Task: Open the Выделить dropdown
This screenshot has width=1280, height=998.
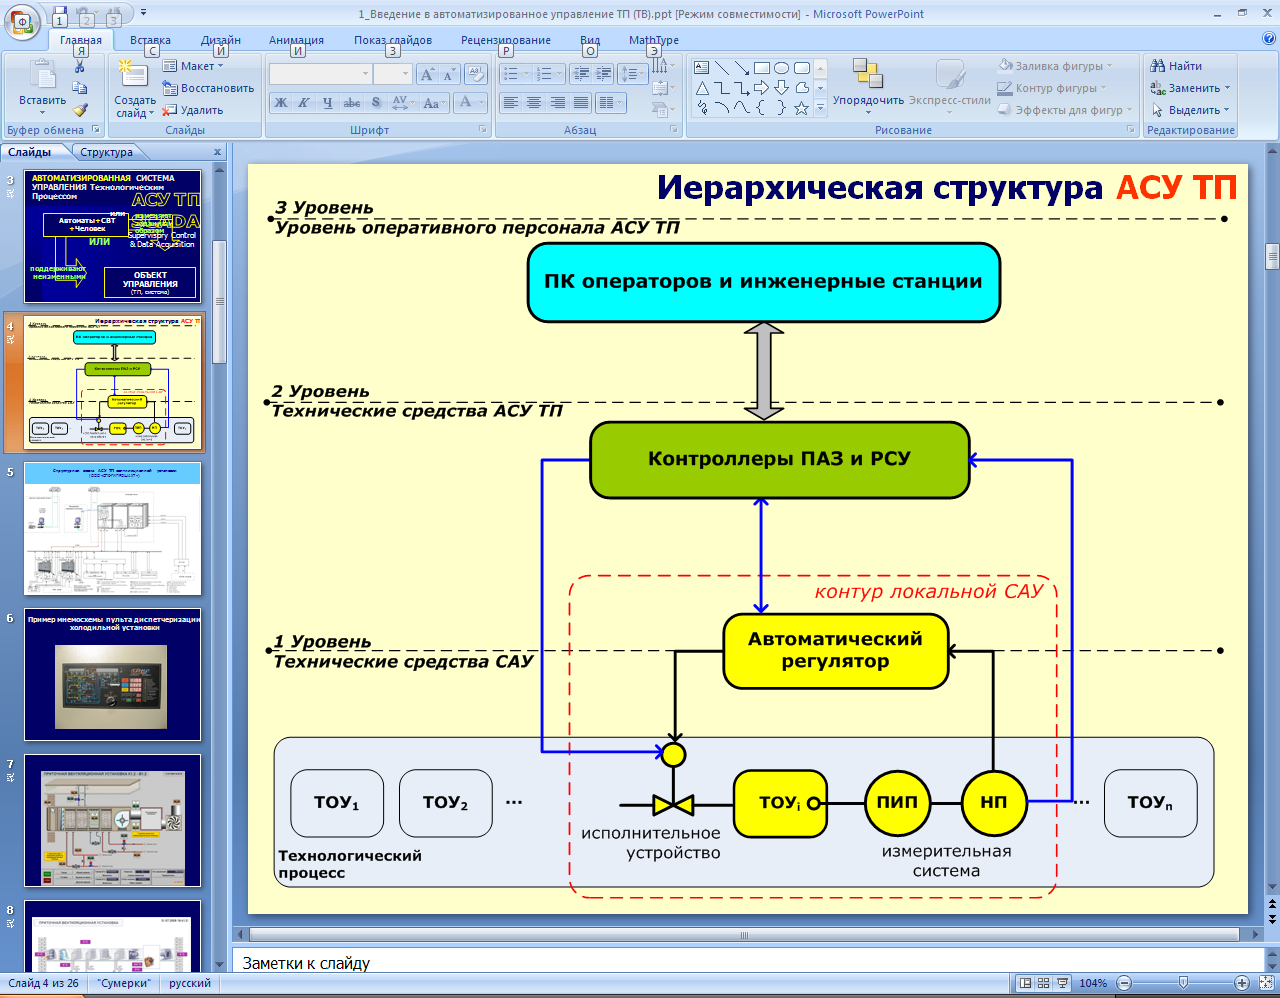Action: [x=1190, y=110]
